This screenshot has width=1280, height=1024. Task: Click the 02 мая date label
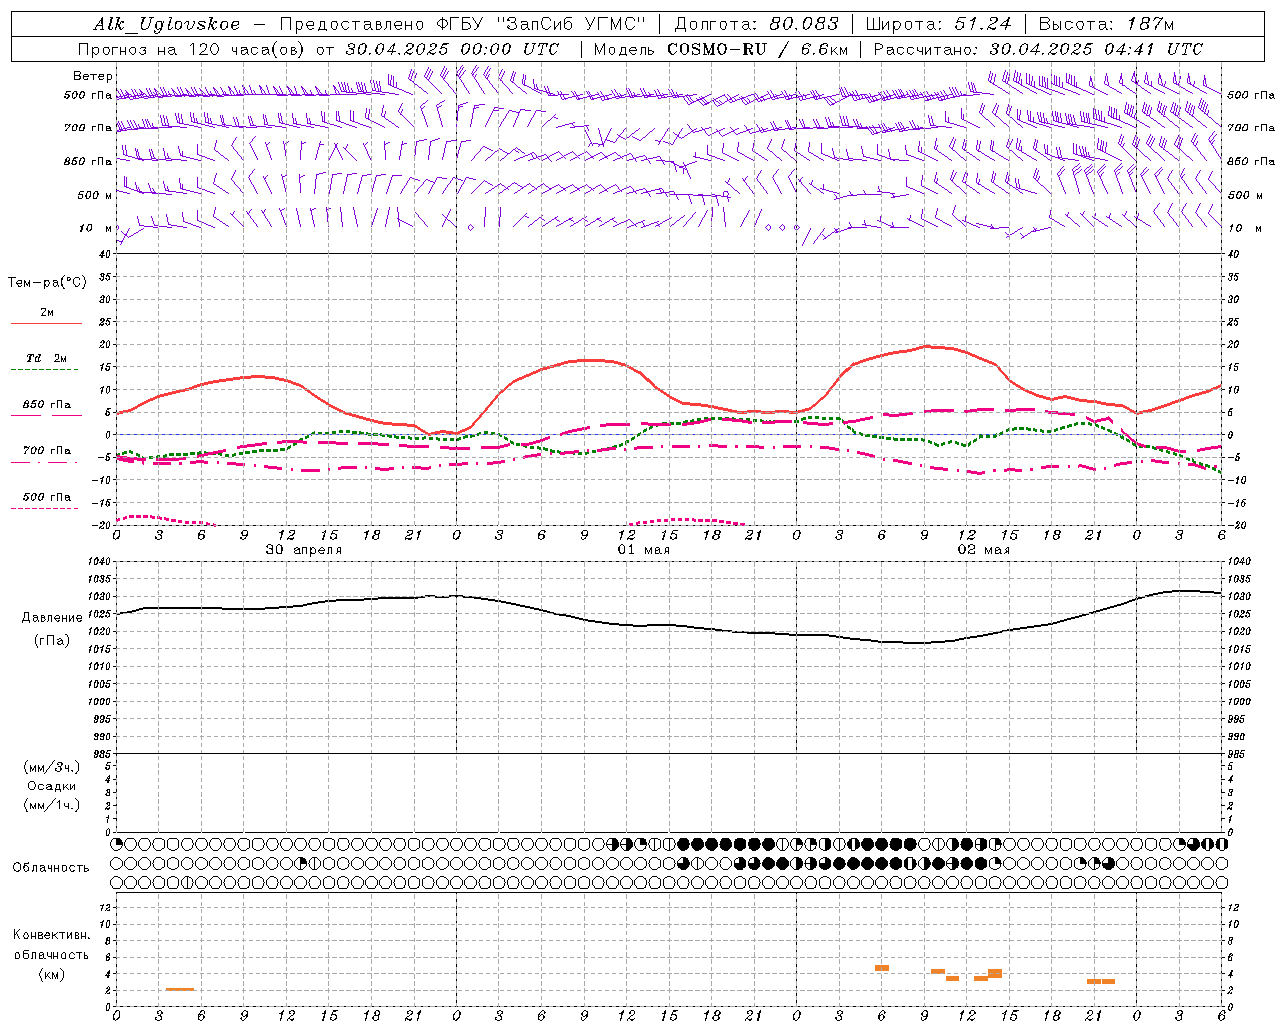pos(984,550)
